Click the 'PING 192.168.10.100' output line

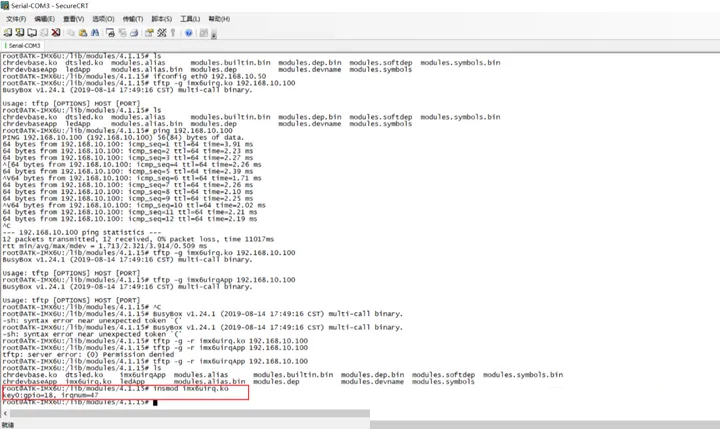click(x=124, y=137)
